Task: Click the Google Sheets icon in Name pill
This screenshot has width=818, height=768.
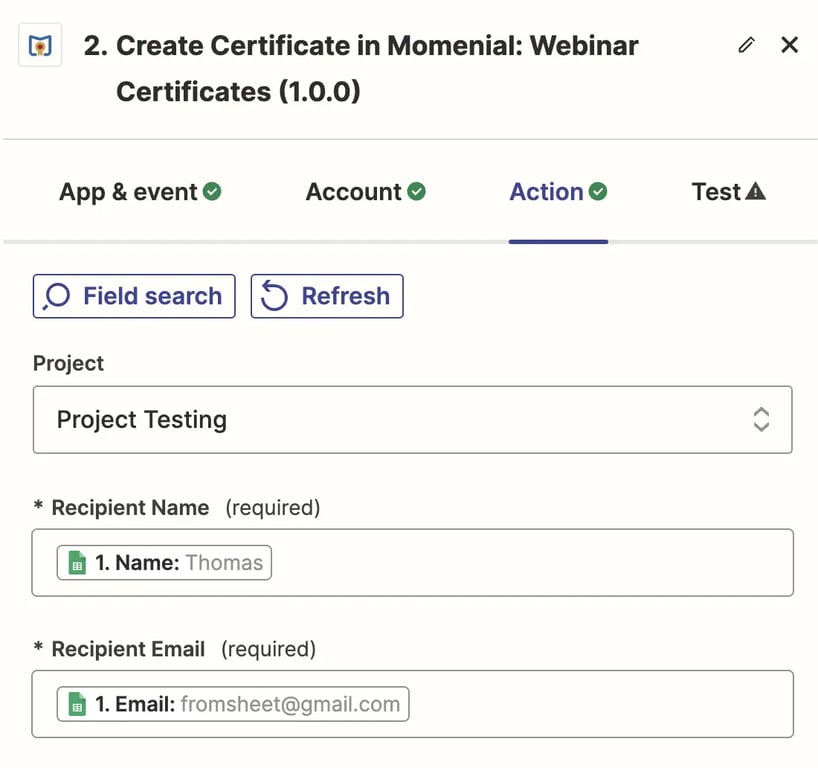Action: (77, 563)
